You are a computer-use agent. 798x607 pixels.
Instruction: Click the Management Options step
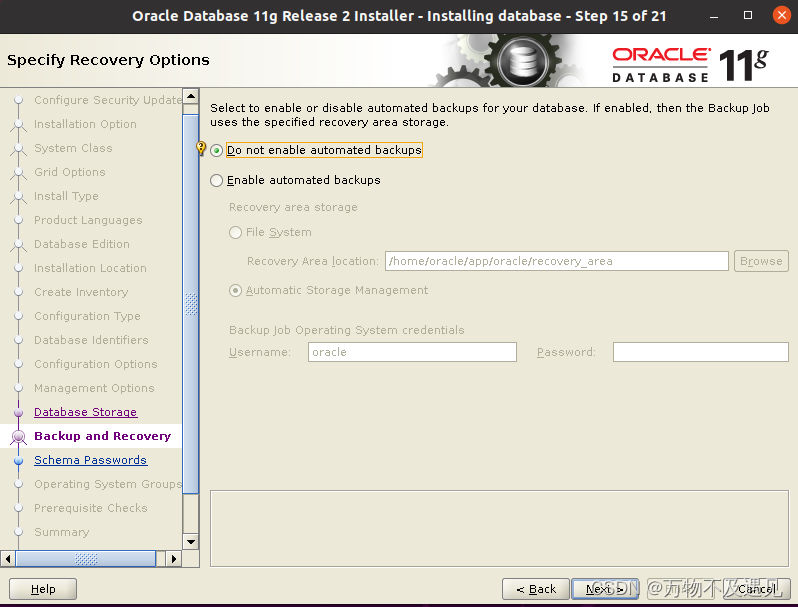(x=94, y=388)
